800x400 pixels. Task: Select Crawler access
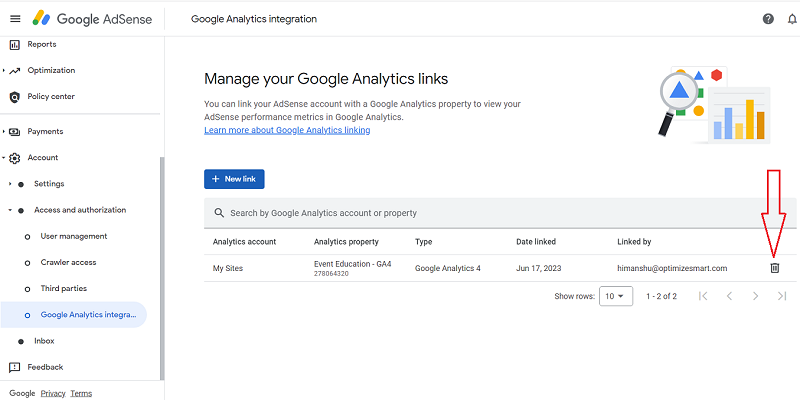[68, 262]
